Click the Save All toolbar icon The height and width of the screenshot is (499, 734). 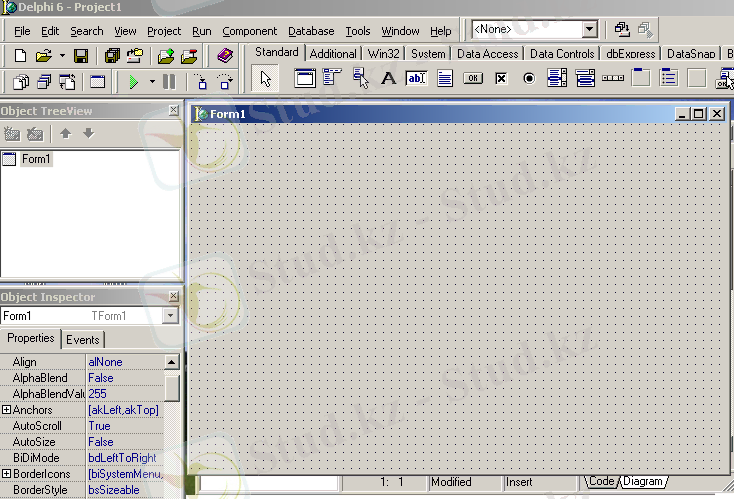pos(112,56)
